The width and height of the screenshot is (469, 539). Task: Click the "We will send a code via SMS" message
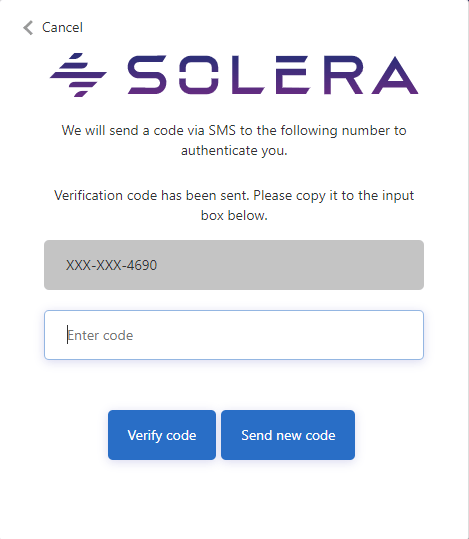(234, 140)
